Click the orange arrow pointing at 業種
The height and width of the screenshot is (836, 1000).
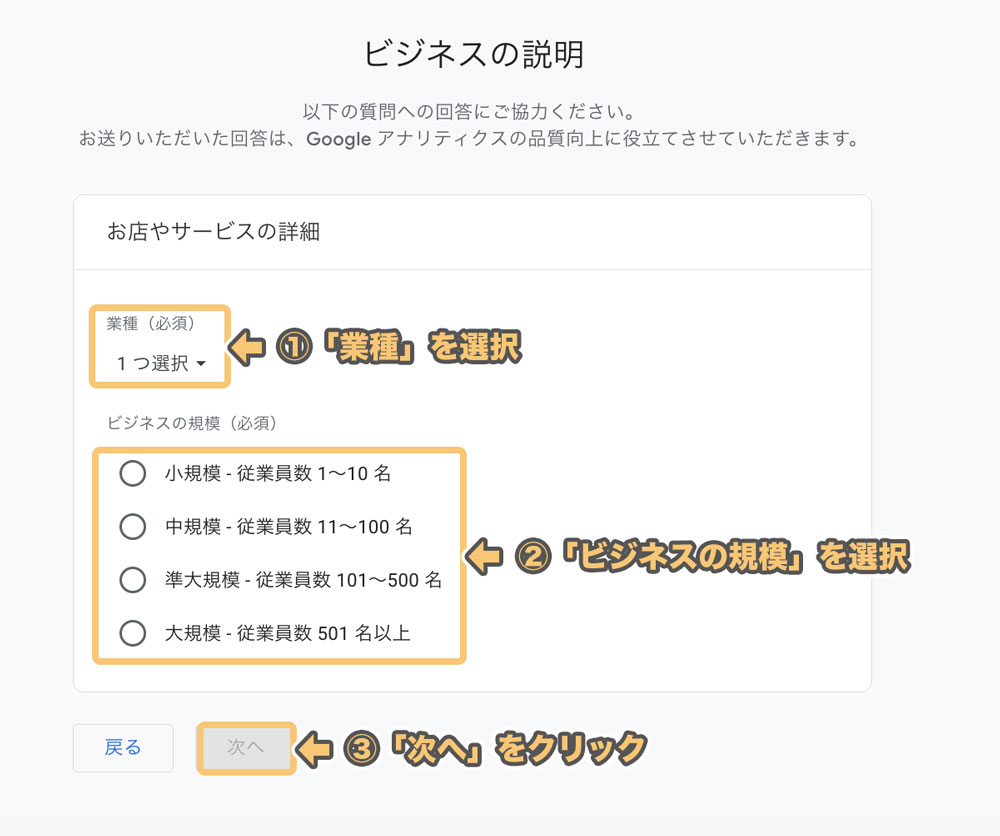click(x=248, y=347)
